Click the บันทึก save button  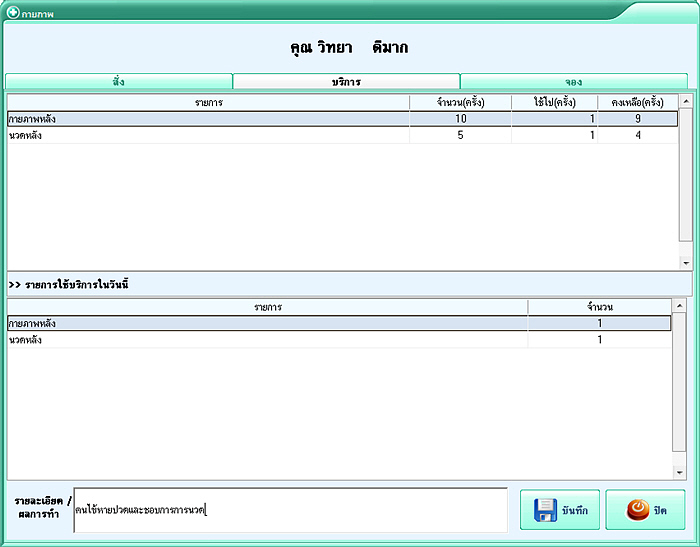click(x=560, y=510)
